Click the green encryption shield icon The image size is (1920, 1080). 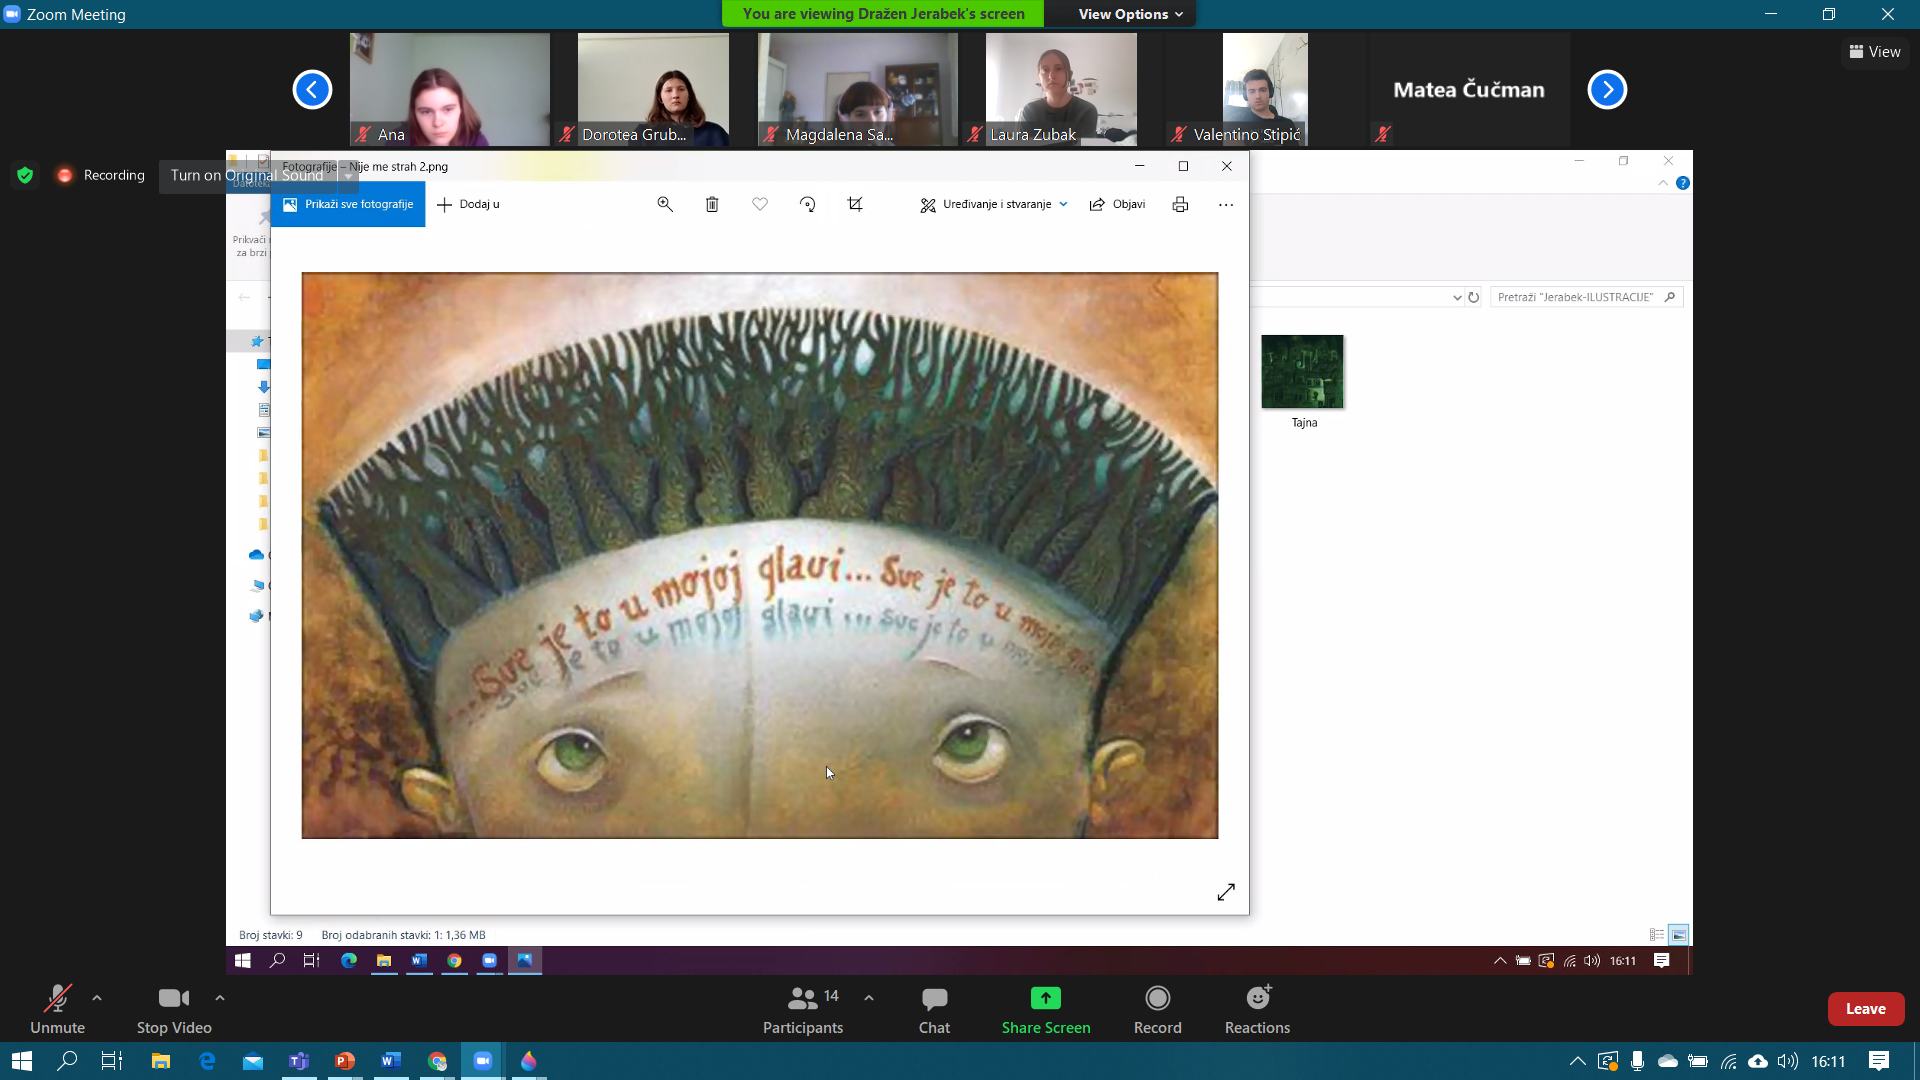(25, 175)
